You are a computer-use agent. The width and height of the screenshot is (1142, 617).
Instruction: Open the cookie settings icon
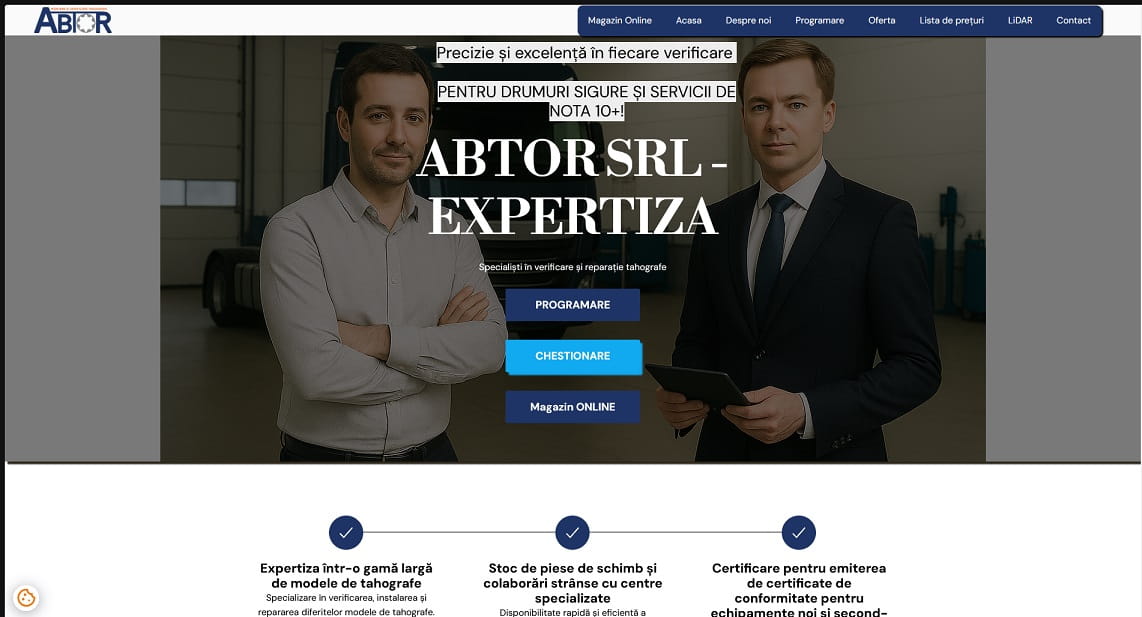[x=26, y=598]
